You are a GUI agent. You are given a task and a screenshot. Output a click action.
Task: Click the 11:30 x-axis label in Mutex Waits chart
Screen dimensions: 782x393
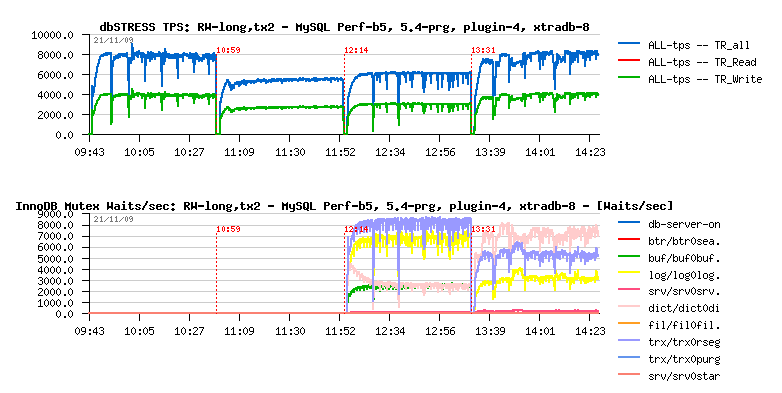pyautogui.click(x=290, y=331)
